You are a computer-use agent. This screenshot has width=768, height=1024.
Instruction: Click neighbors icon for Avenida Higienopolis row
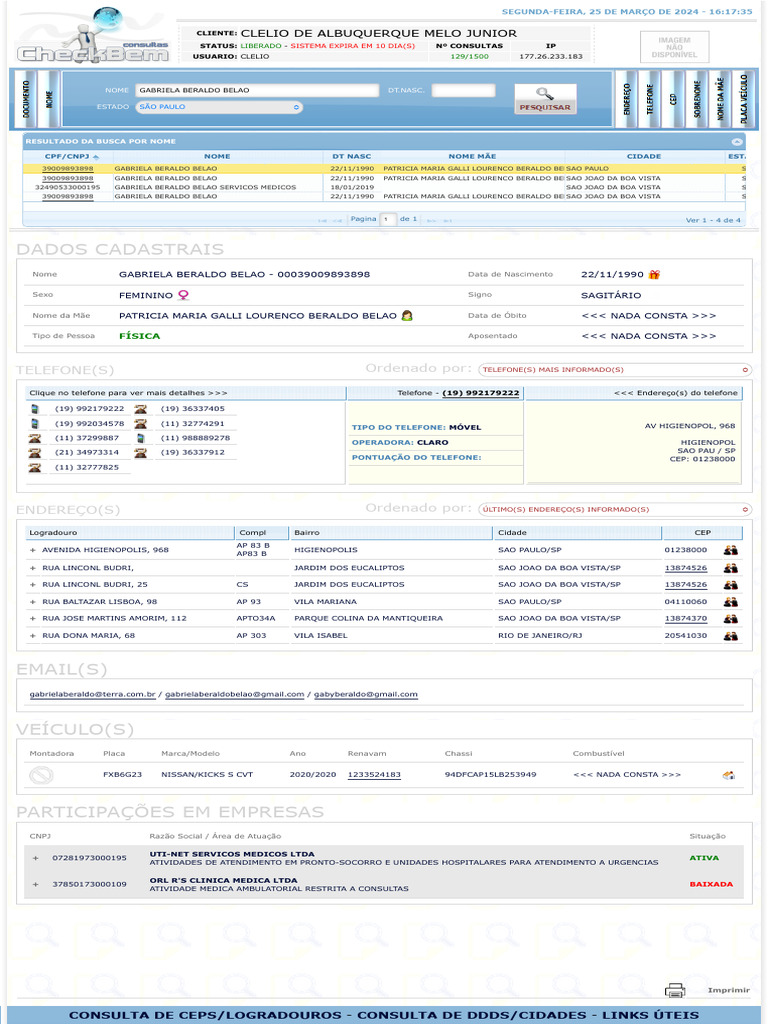[731, 550]
